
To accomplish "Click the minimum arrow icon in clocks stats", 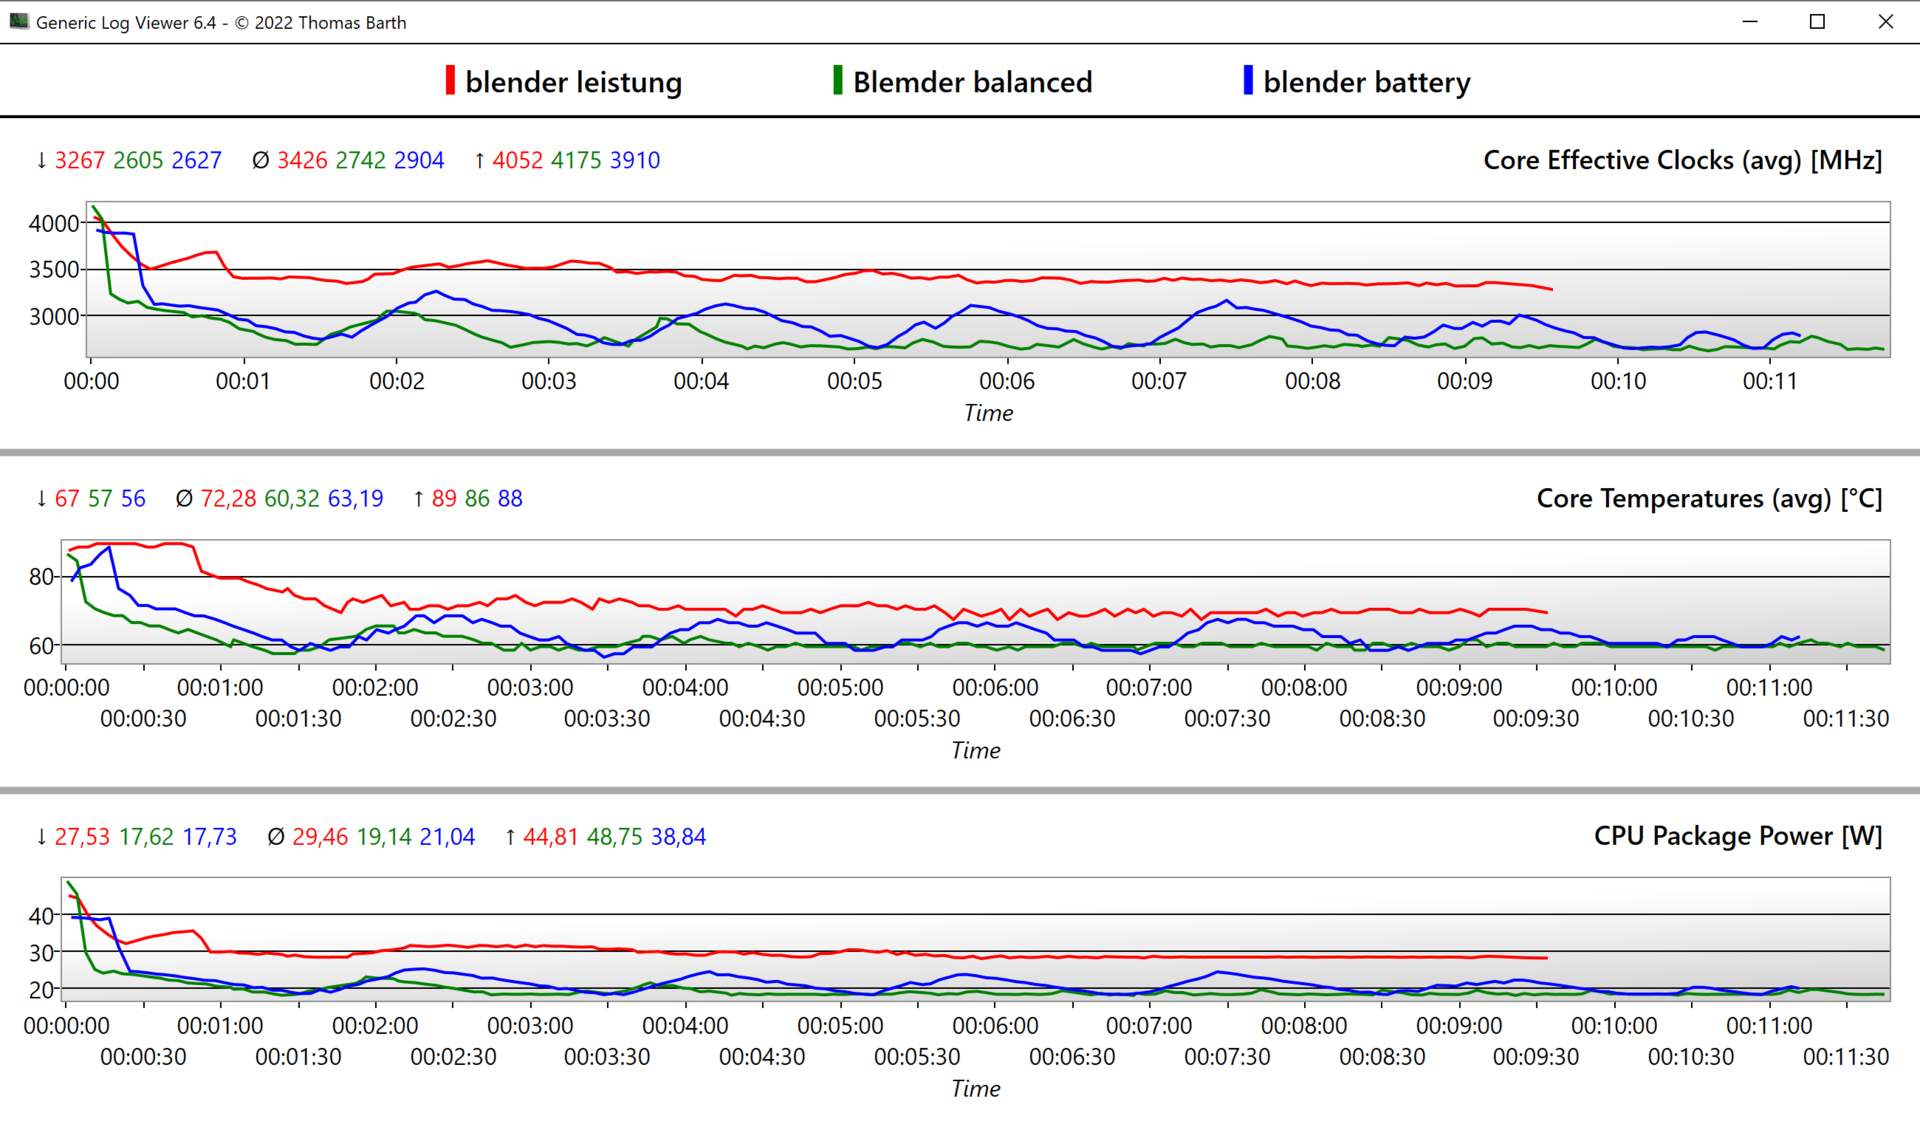I will tap(41, 161).
